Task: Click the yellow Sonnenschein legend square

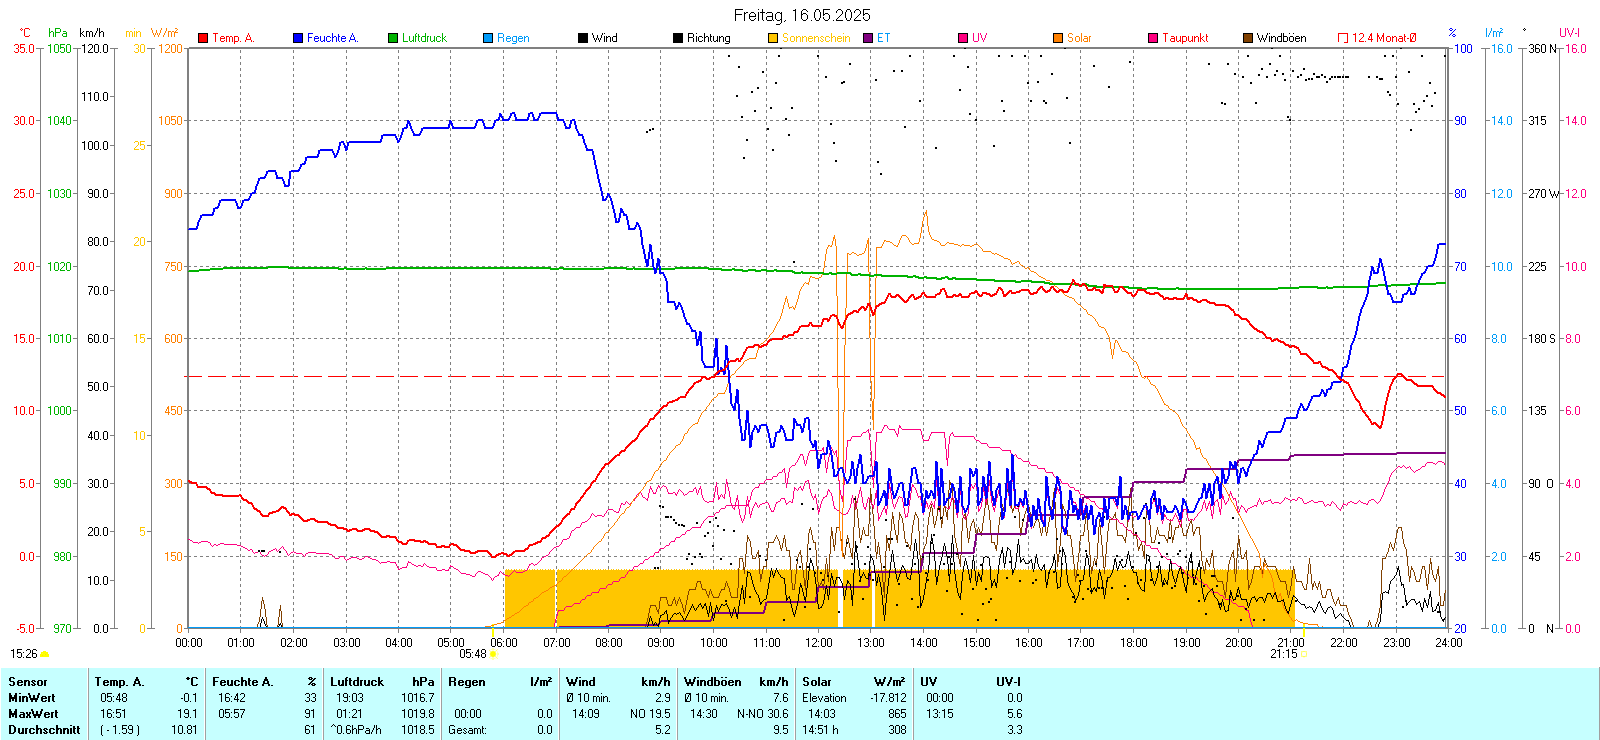Action: click(x=773, y=38)
